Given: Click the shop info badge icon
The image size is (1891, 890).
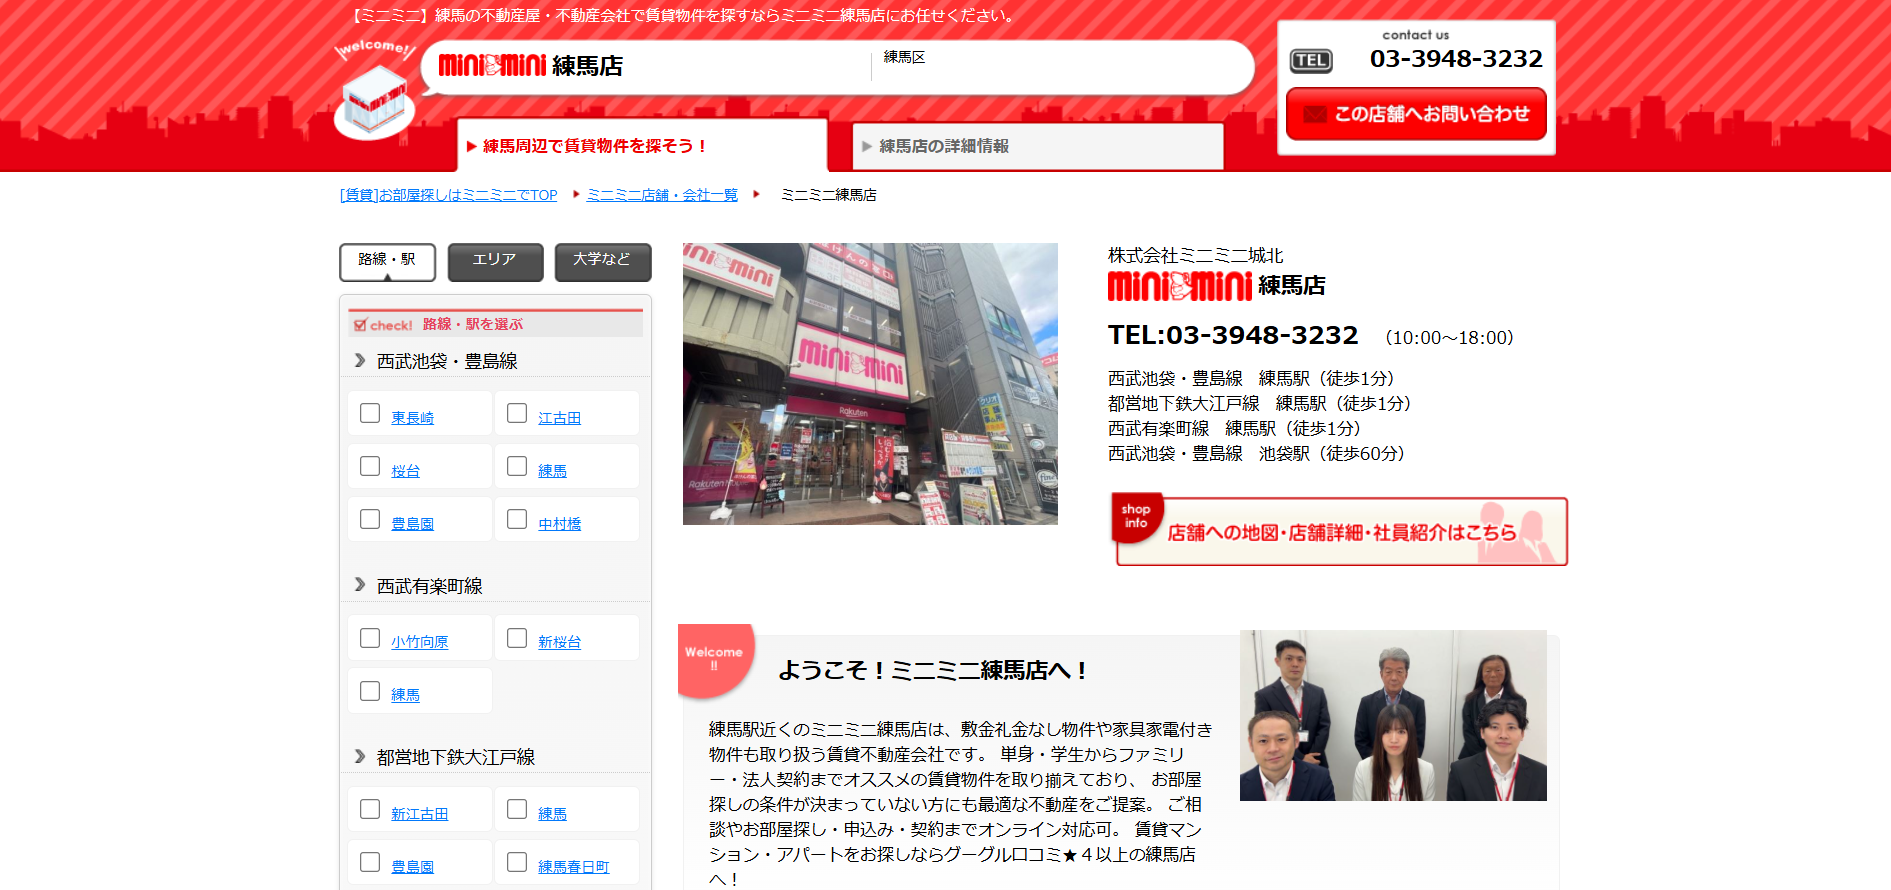Looking at the screenshot, I should (x=1136, y=517).
